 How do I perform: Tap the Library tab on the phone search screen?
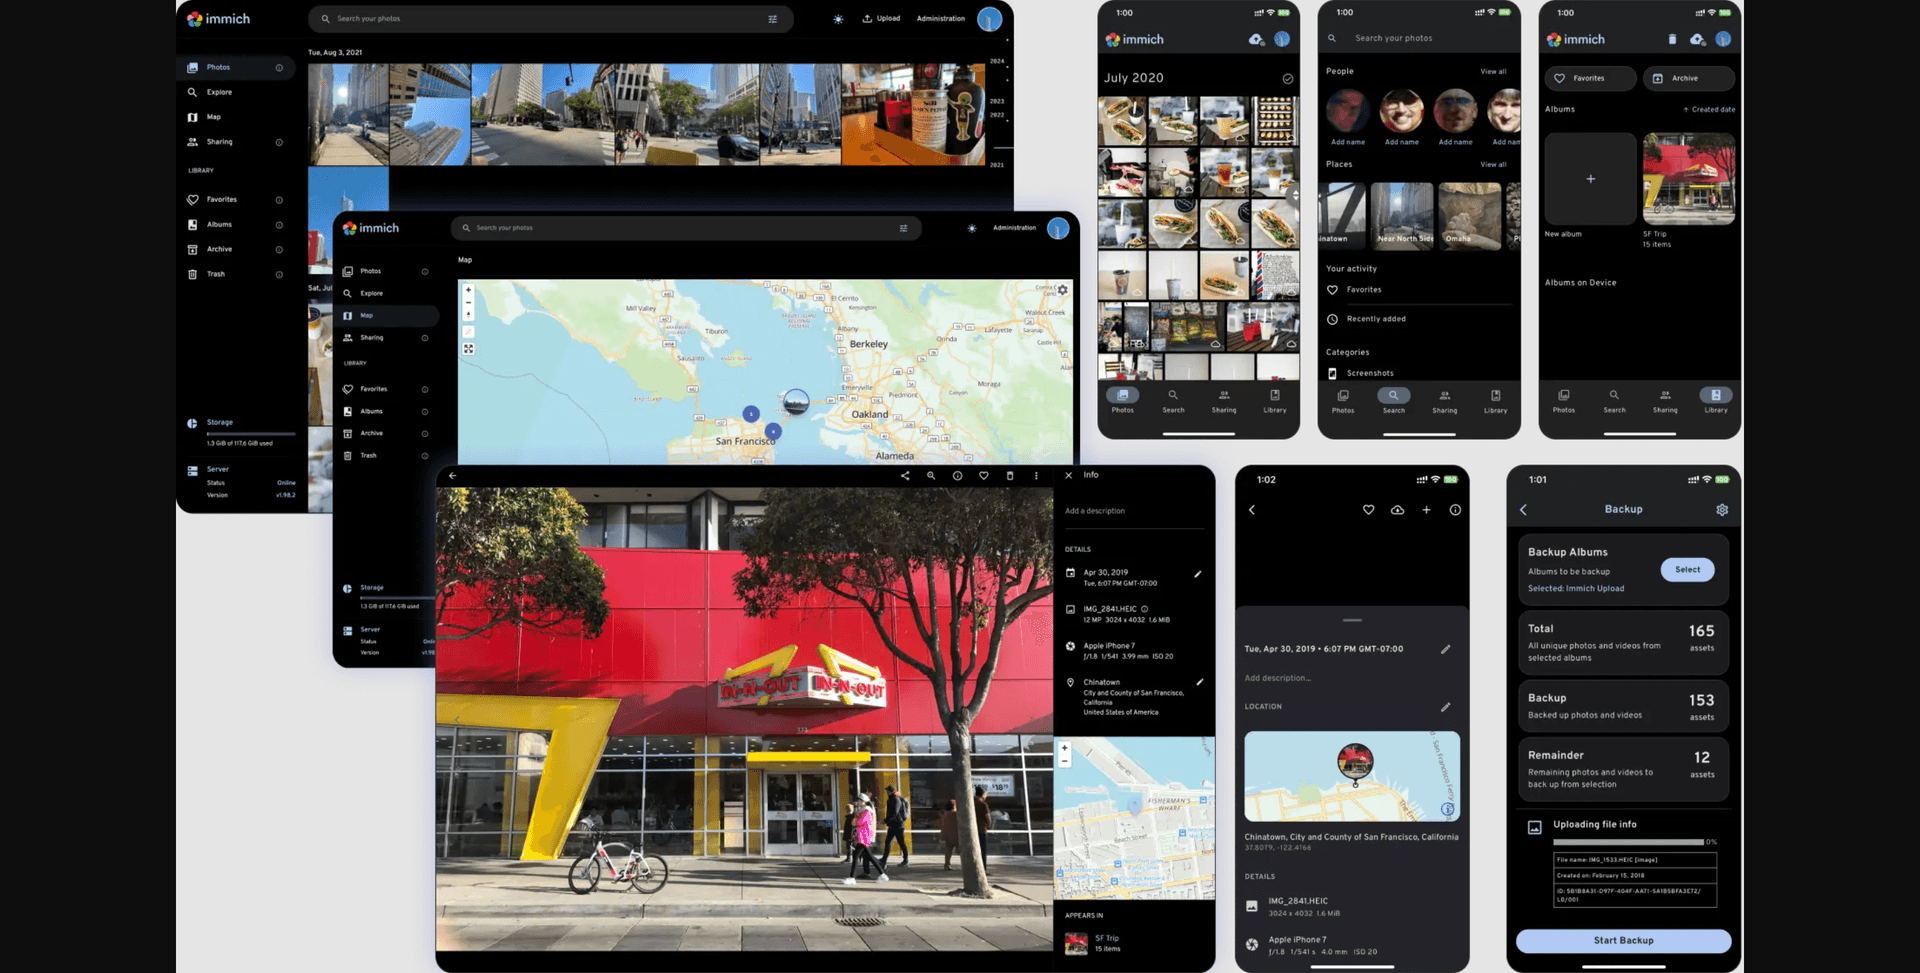tap(1495, 401)
